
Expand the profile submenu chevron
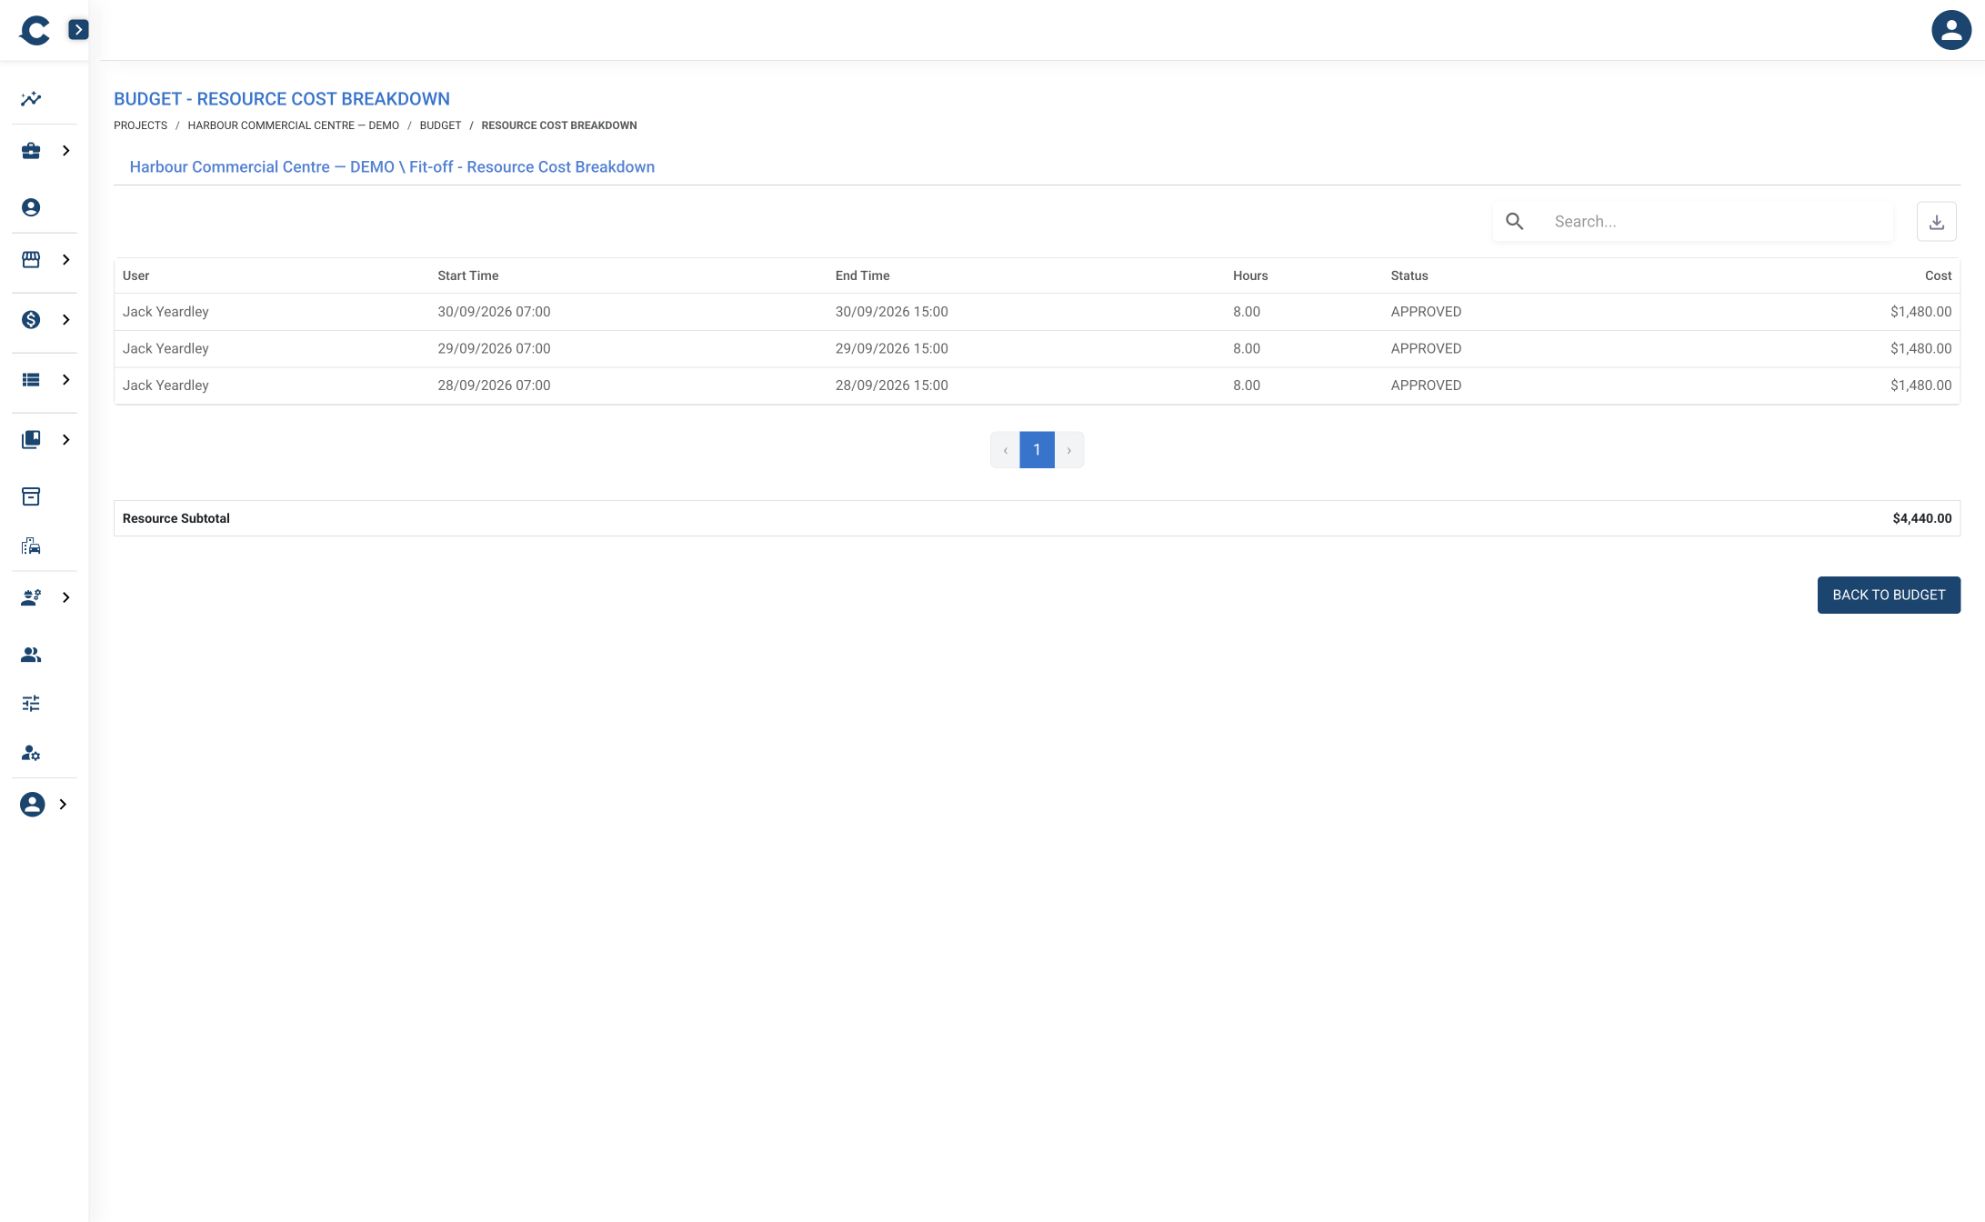pos(63,805)
